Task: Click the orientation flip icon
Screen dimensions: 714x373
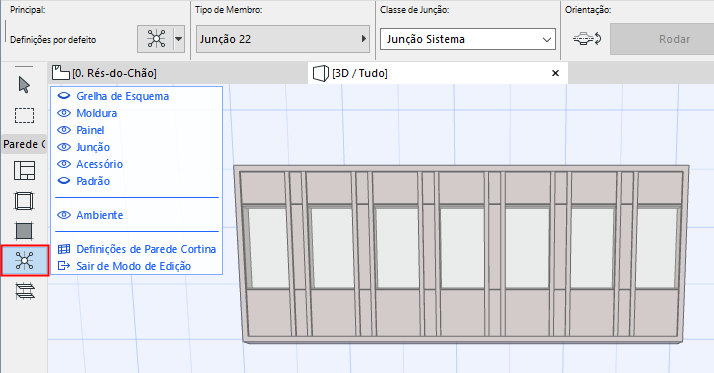Action: click(x=586, y=39)
